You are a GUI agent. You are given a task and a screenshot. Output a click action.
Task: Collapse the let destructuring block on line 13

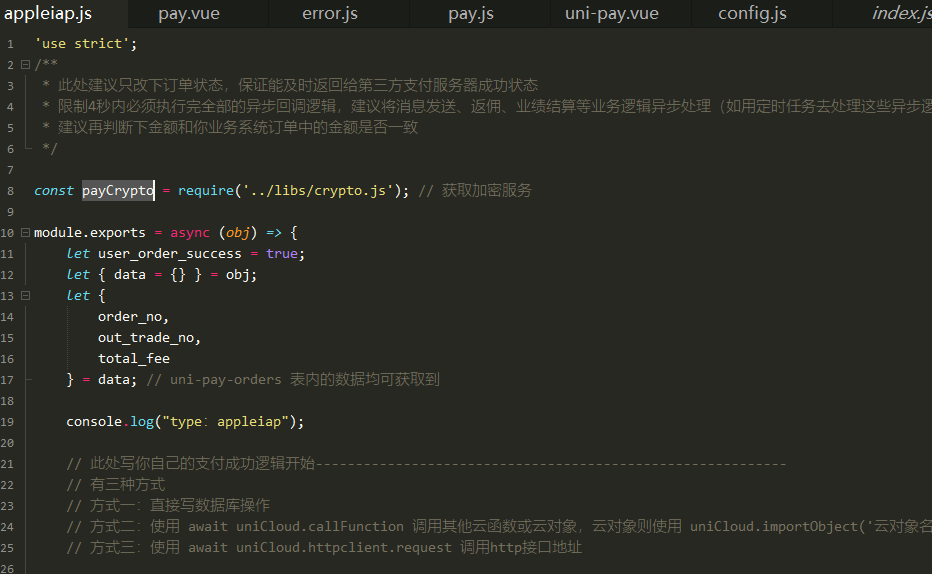(25, 295)
